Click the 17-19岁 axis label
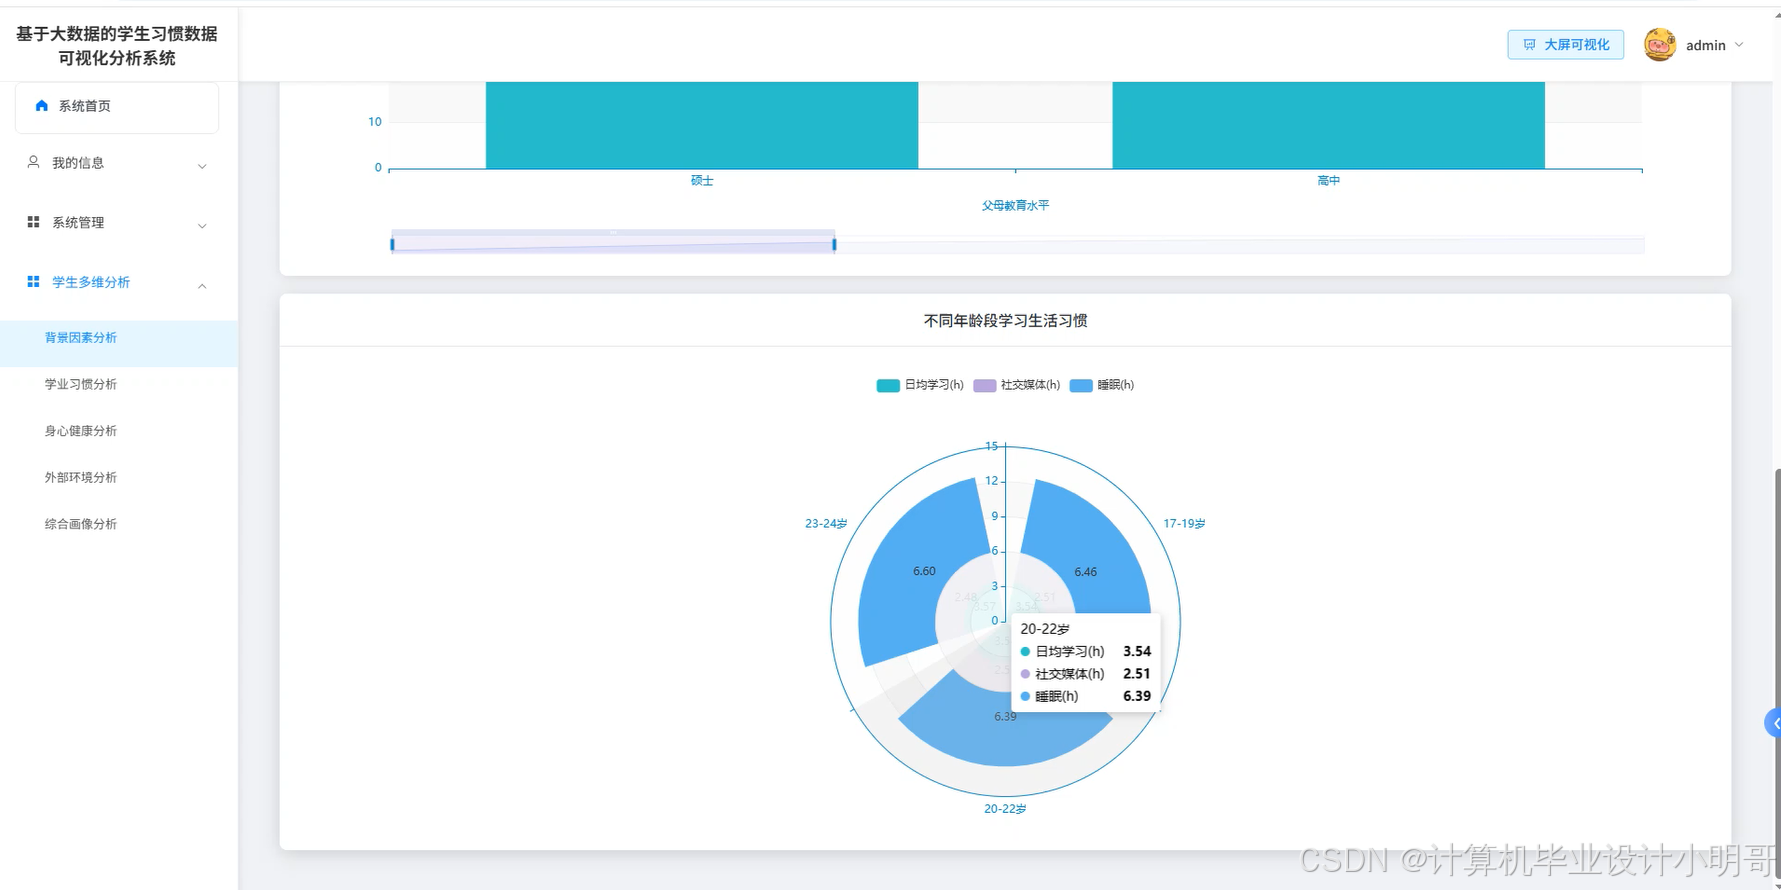Viewport: 1781px width, 890px height. 1184,524
